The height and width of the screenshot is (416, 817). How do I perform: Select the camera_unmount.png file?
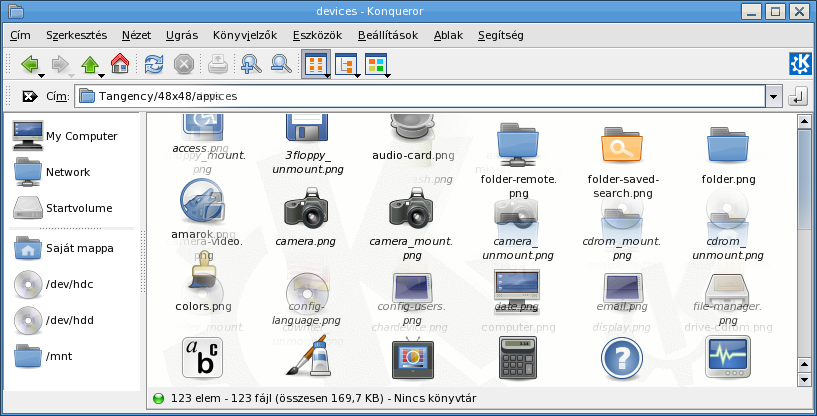coord(518,247)
